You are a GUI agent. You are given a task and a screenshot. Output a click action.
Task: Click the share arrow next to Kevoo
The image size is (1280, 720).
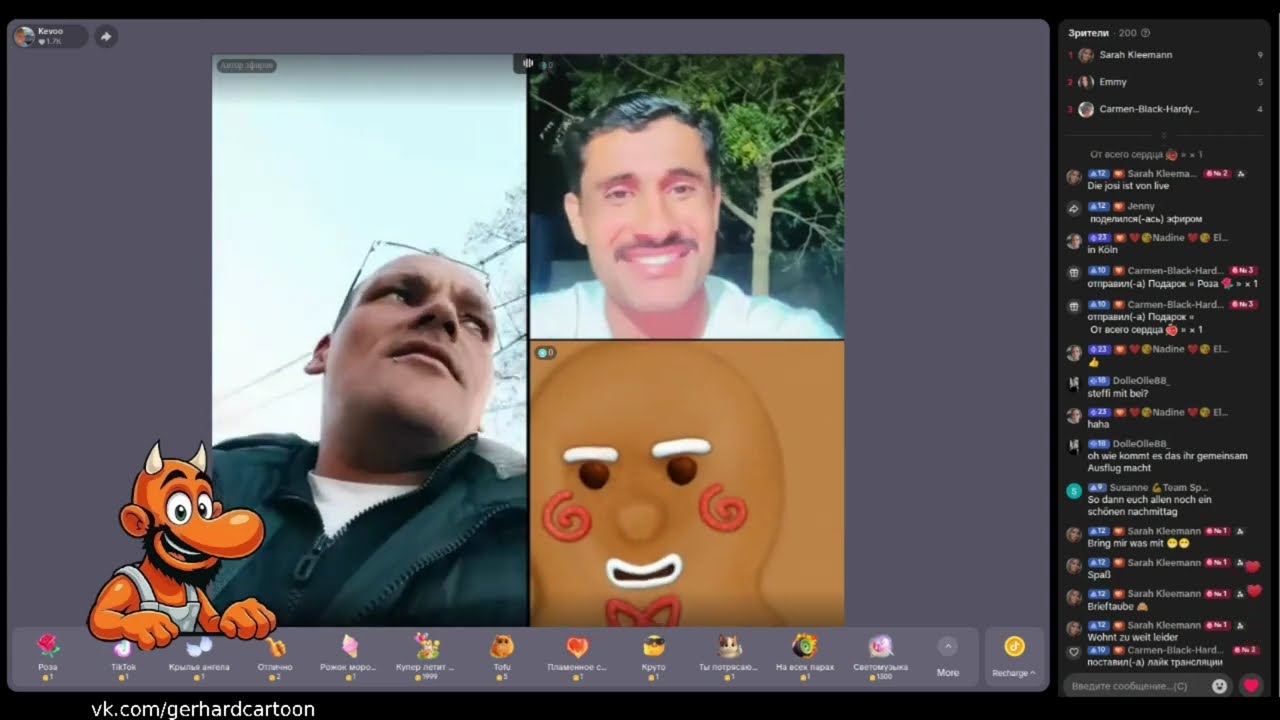[105, 37]
